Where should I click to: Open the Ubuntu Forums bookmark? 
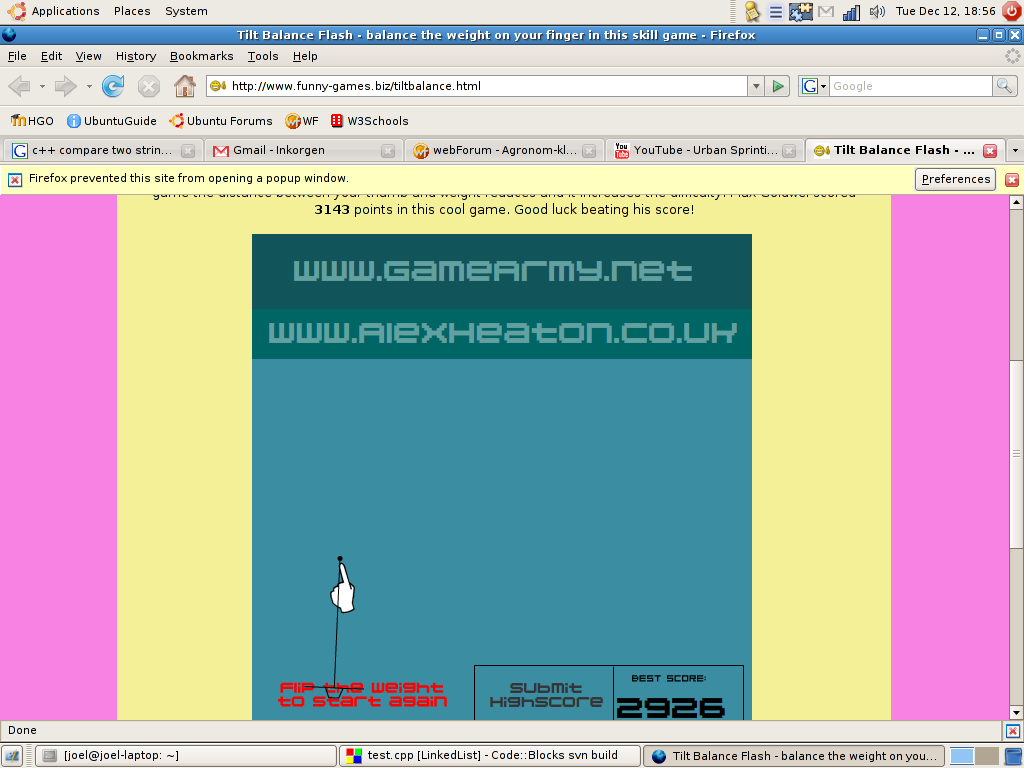[x=221, y=121]
